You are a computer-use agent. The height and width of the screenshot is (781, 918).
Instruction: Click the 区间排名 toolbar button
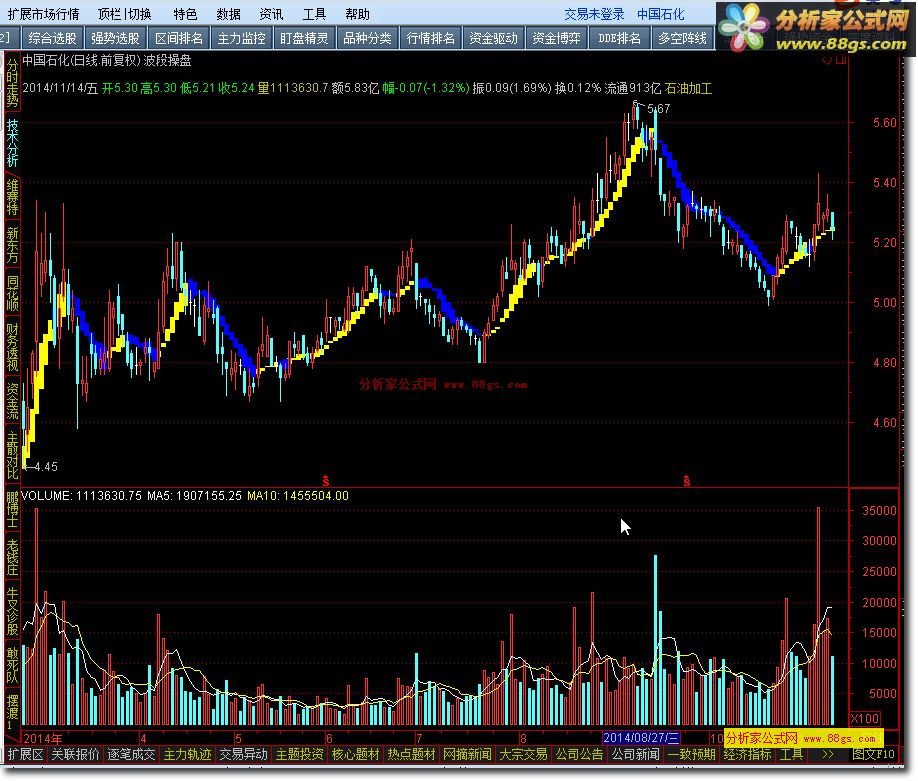point(179,38)
